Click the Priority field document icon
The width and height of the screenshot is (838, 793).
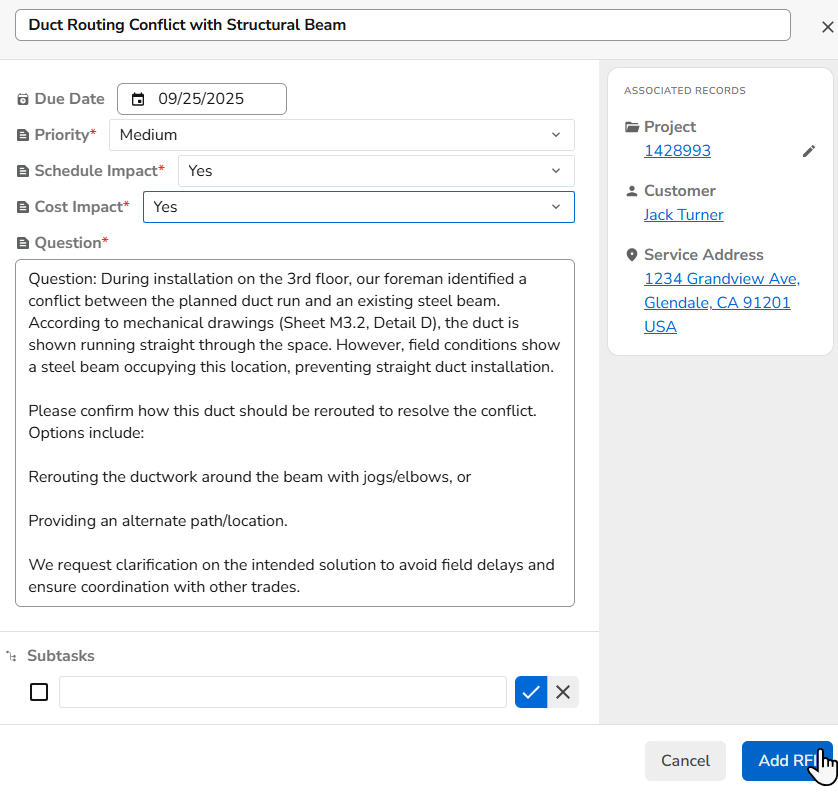click(22, 135)
